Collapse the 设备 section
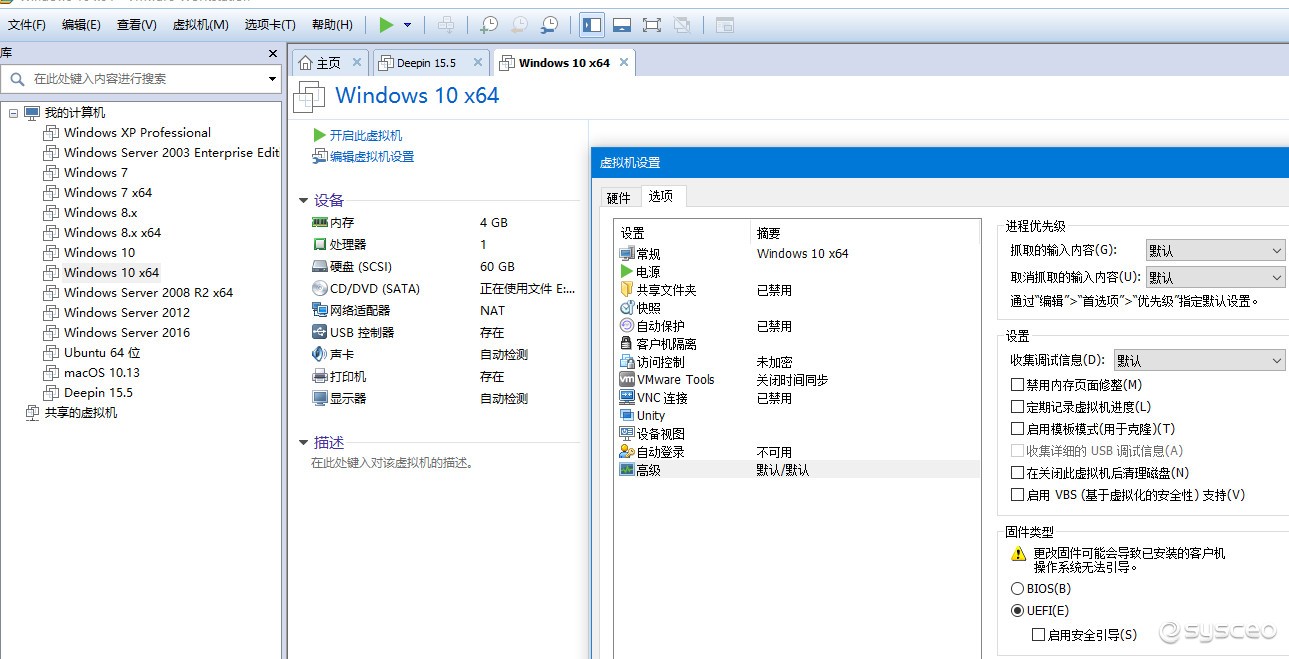This screenshot has width=1289, height=659. 304,201
